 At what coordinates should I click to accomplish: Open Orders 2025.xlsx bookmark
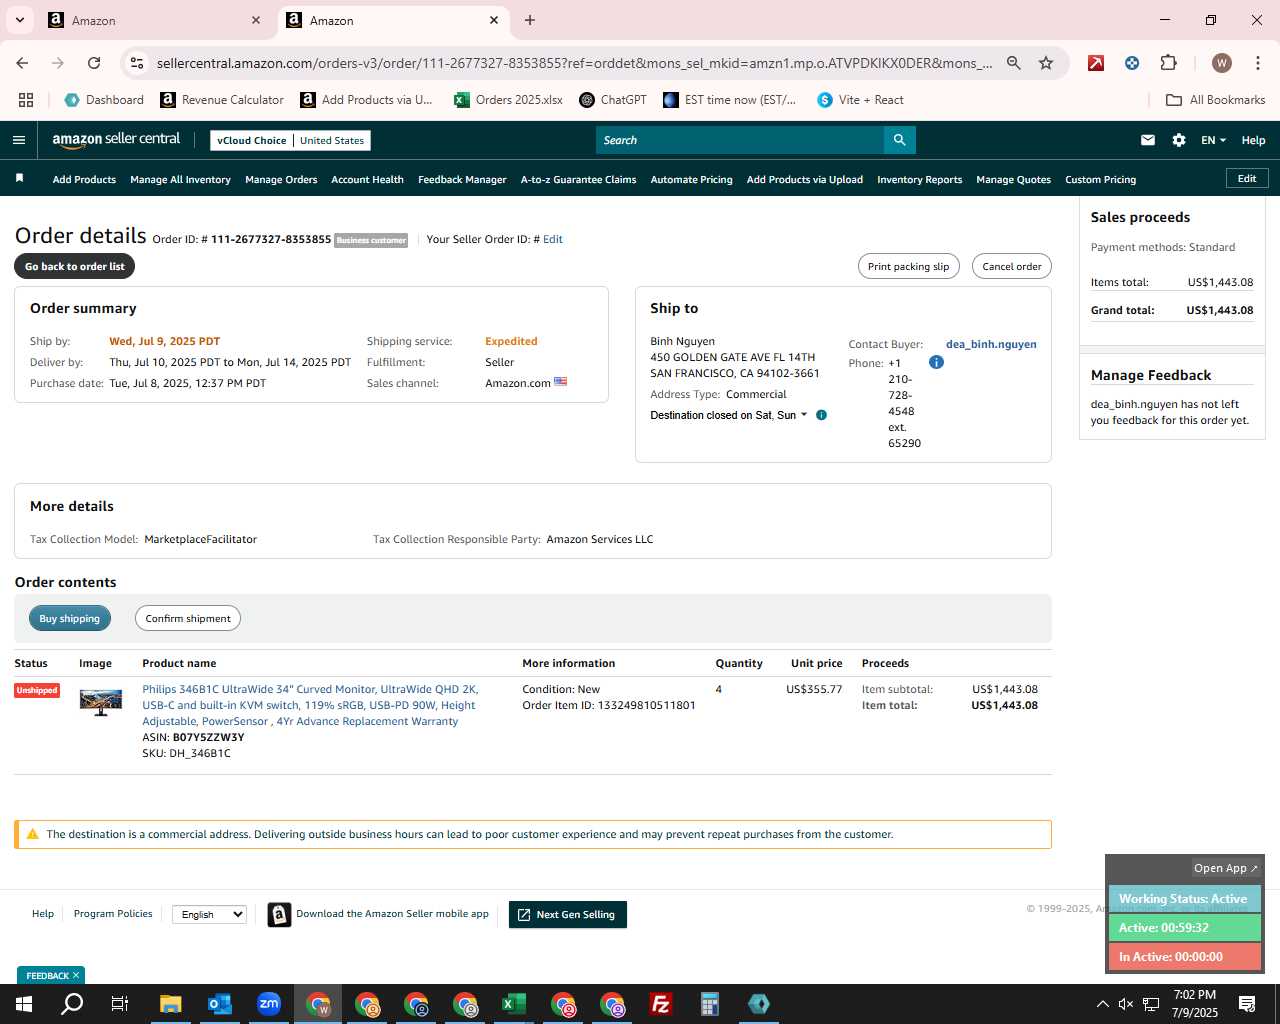(x=508, y=100)
